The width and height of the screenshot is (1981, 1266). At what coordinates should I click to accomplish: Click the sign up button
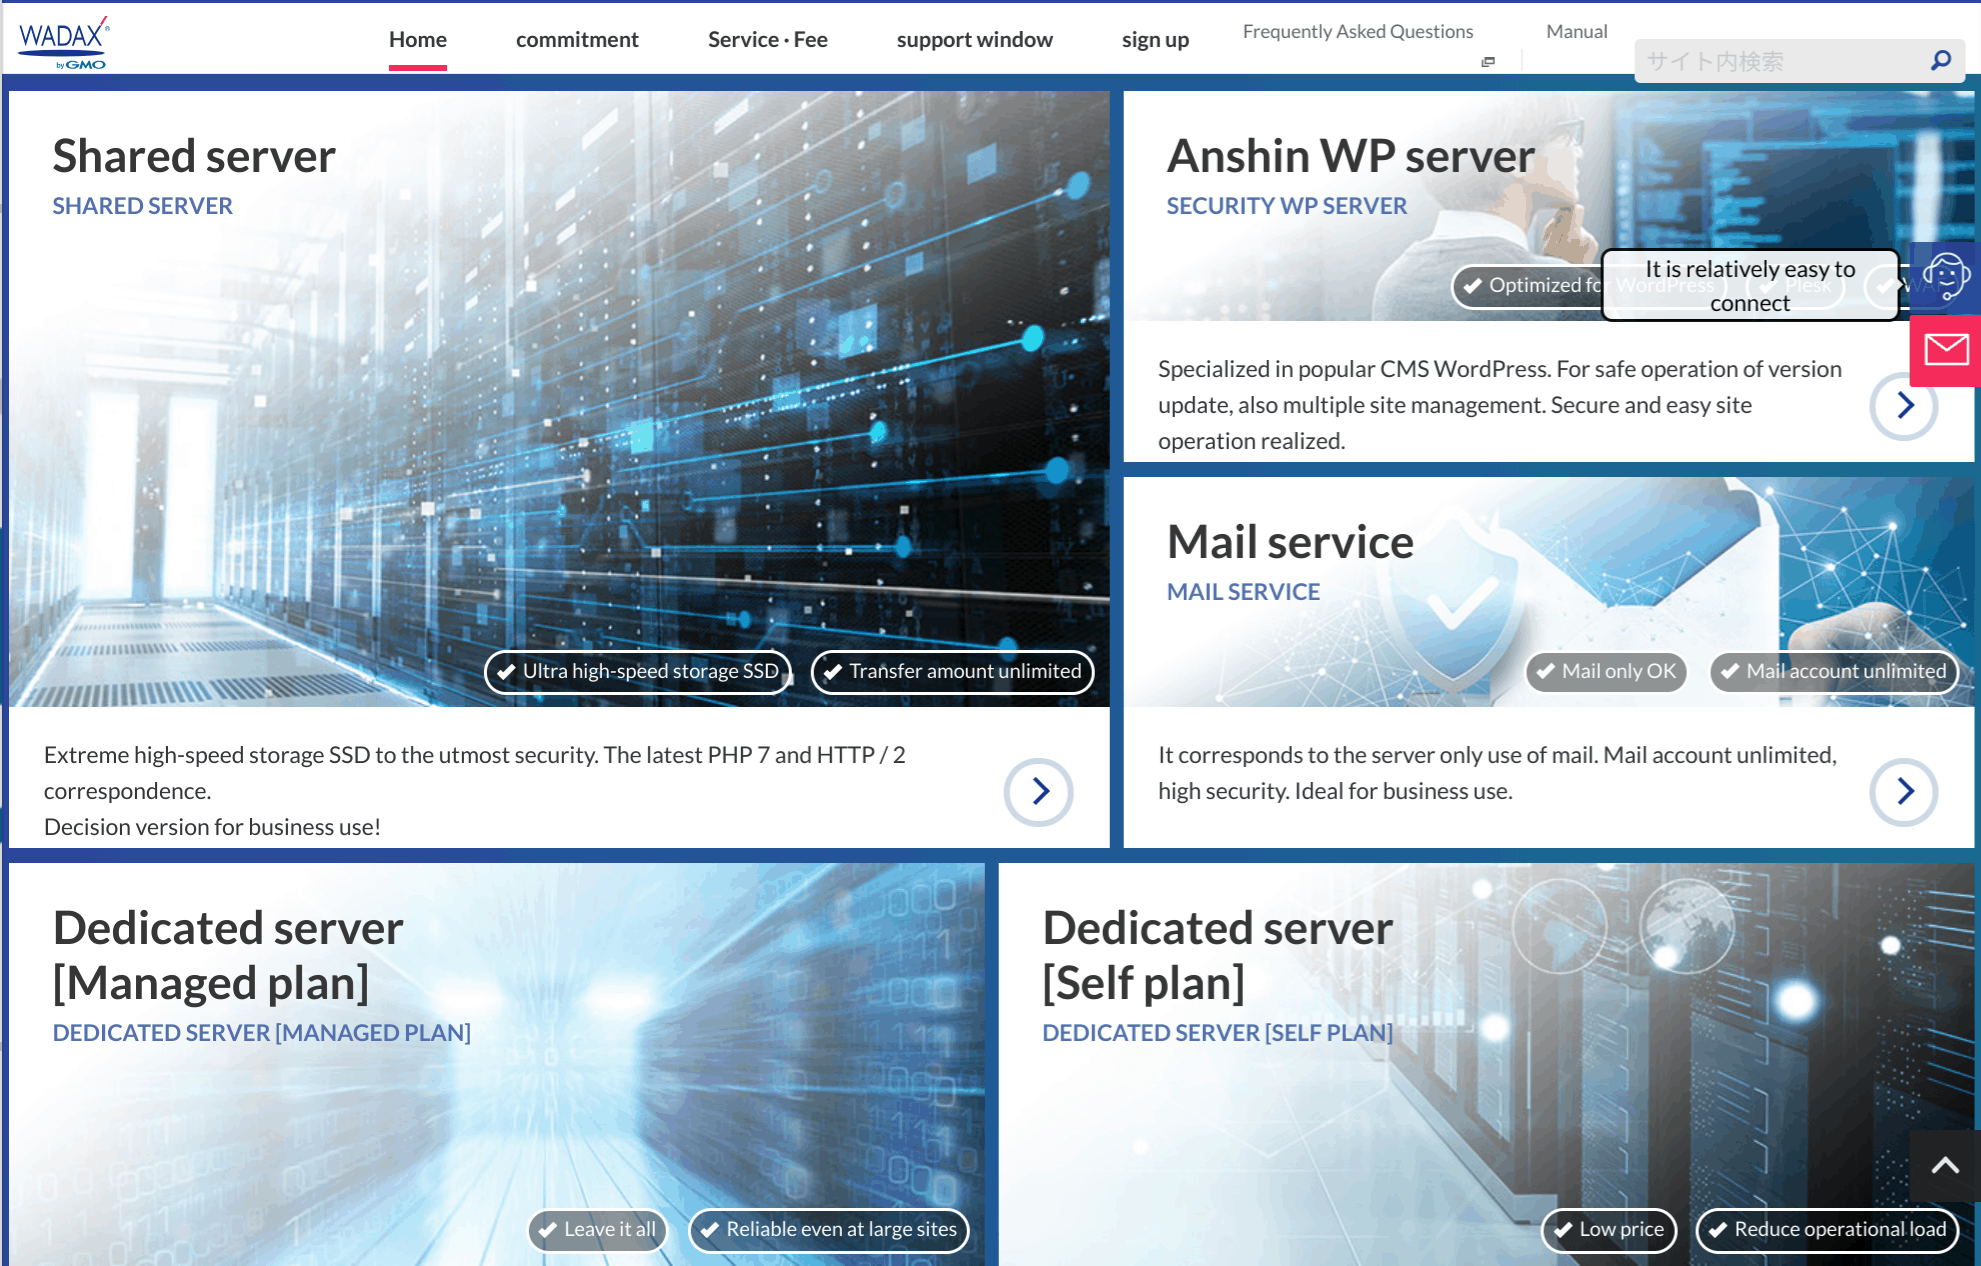tap(1155, 39)
